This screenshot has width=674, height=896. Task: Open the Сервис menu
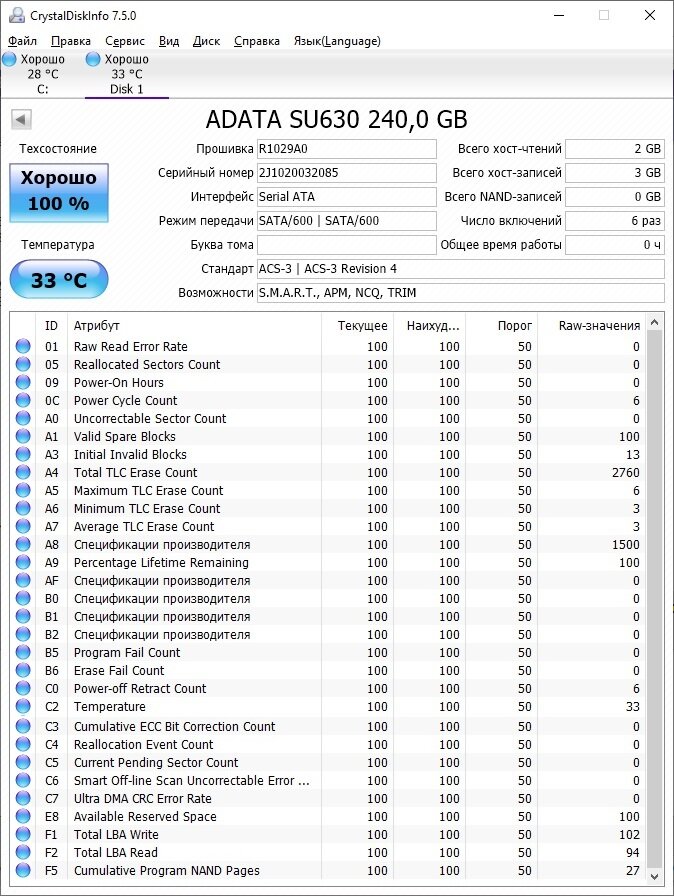pyautogui.click(x=125, y=41)
